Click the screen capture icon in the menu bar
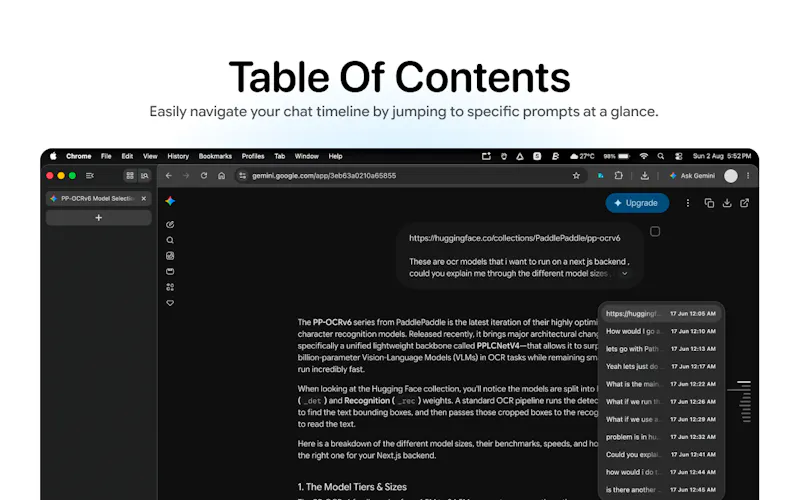Viewport: 800px width, 500px height. (x=486, y=156)
